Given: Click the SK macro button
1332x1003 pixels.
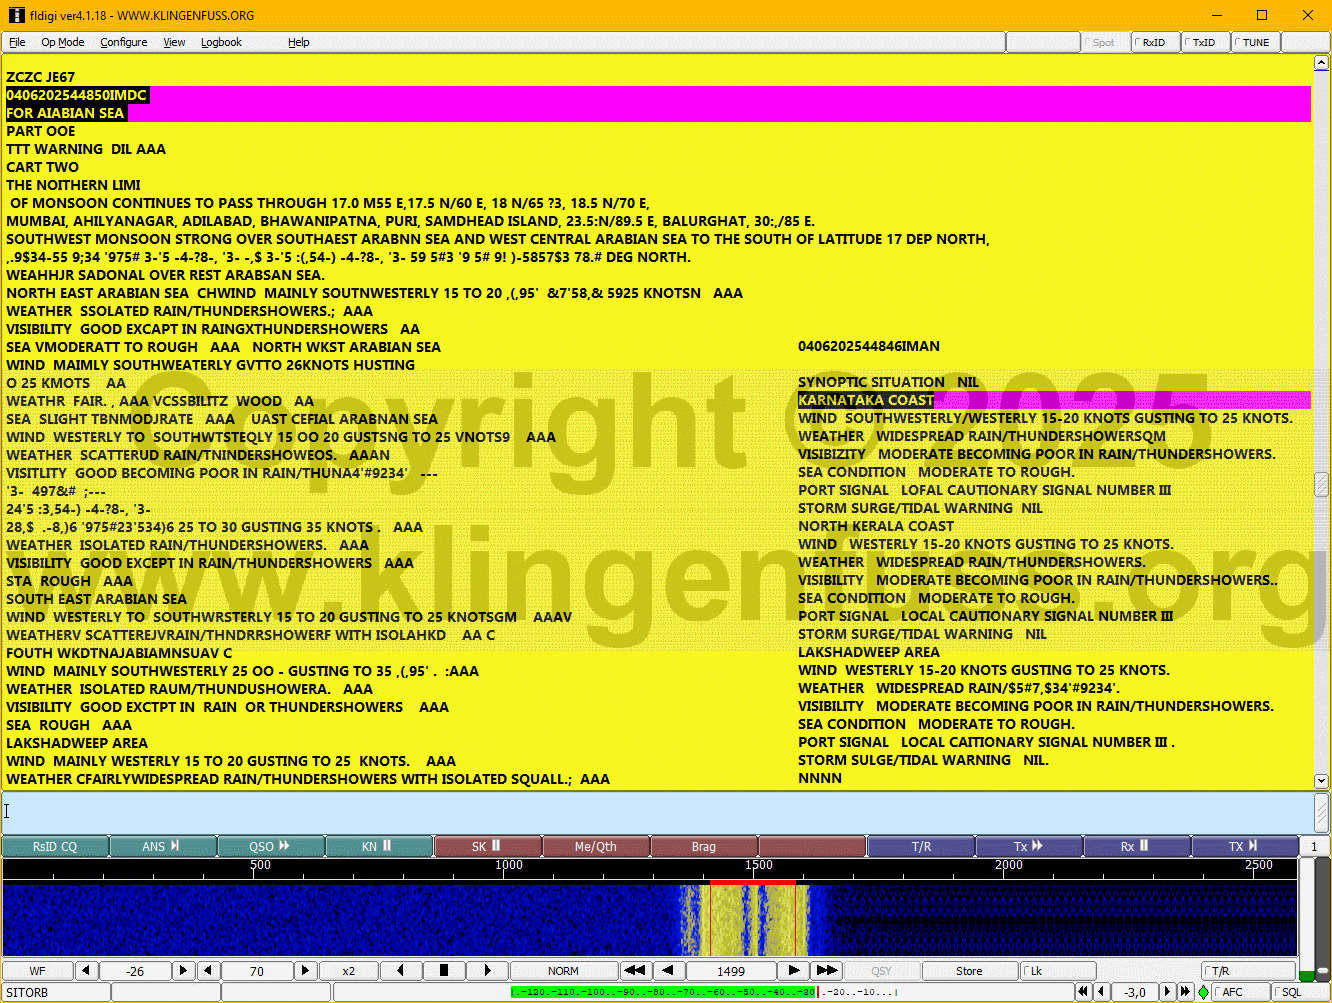Looking at the screenshot, I should pos(487,847).
